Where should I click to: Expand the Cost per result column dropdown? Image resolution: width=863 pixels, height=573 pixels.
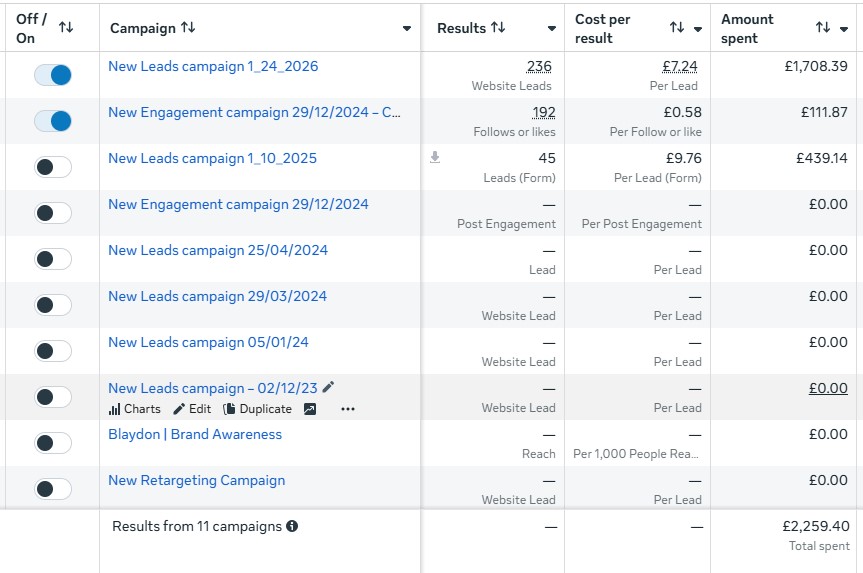[698, 29]
